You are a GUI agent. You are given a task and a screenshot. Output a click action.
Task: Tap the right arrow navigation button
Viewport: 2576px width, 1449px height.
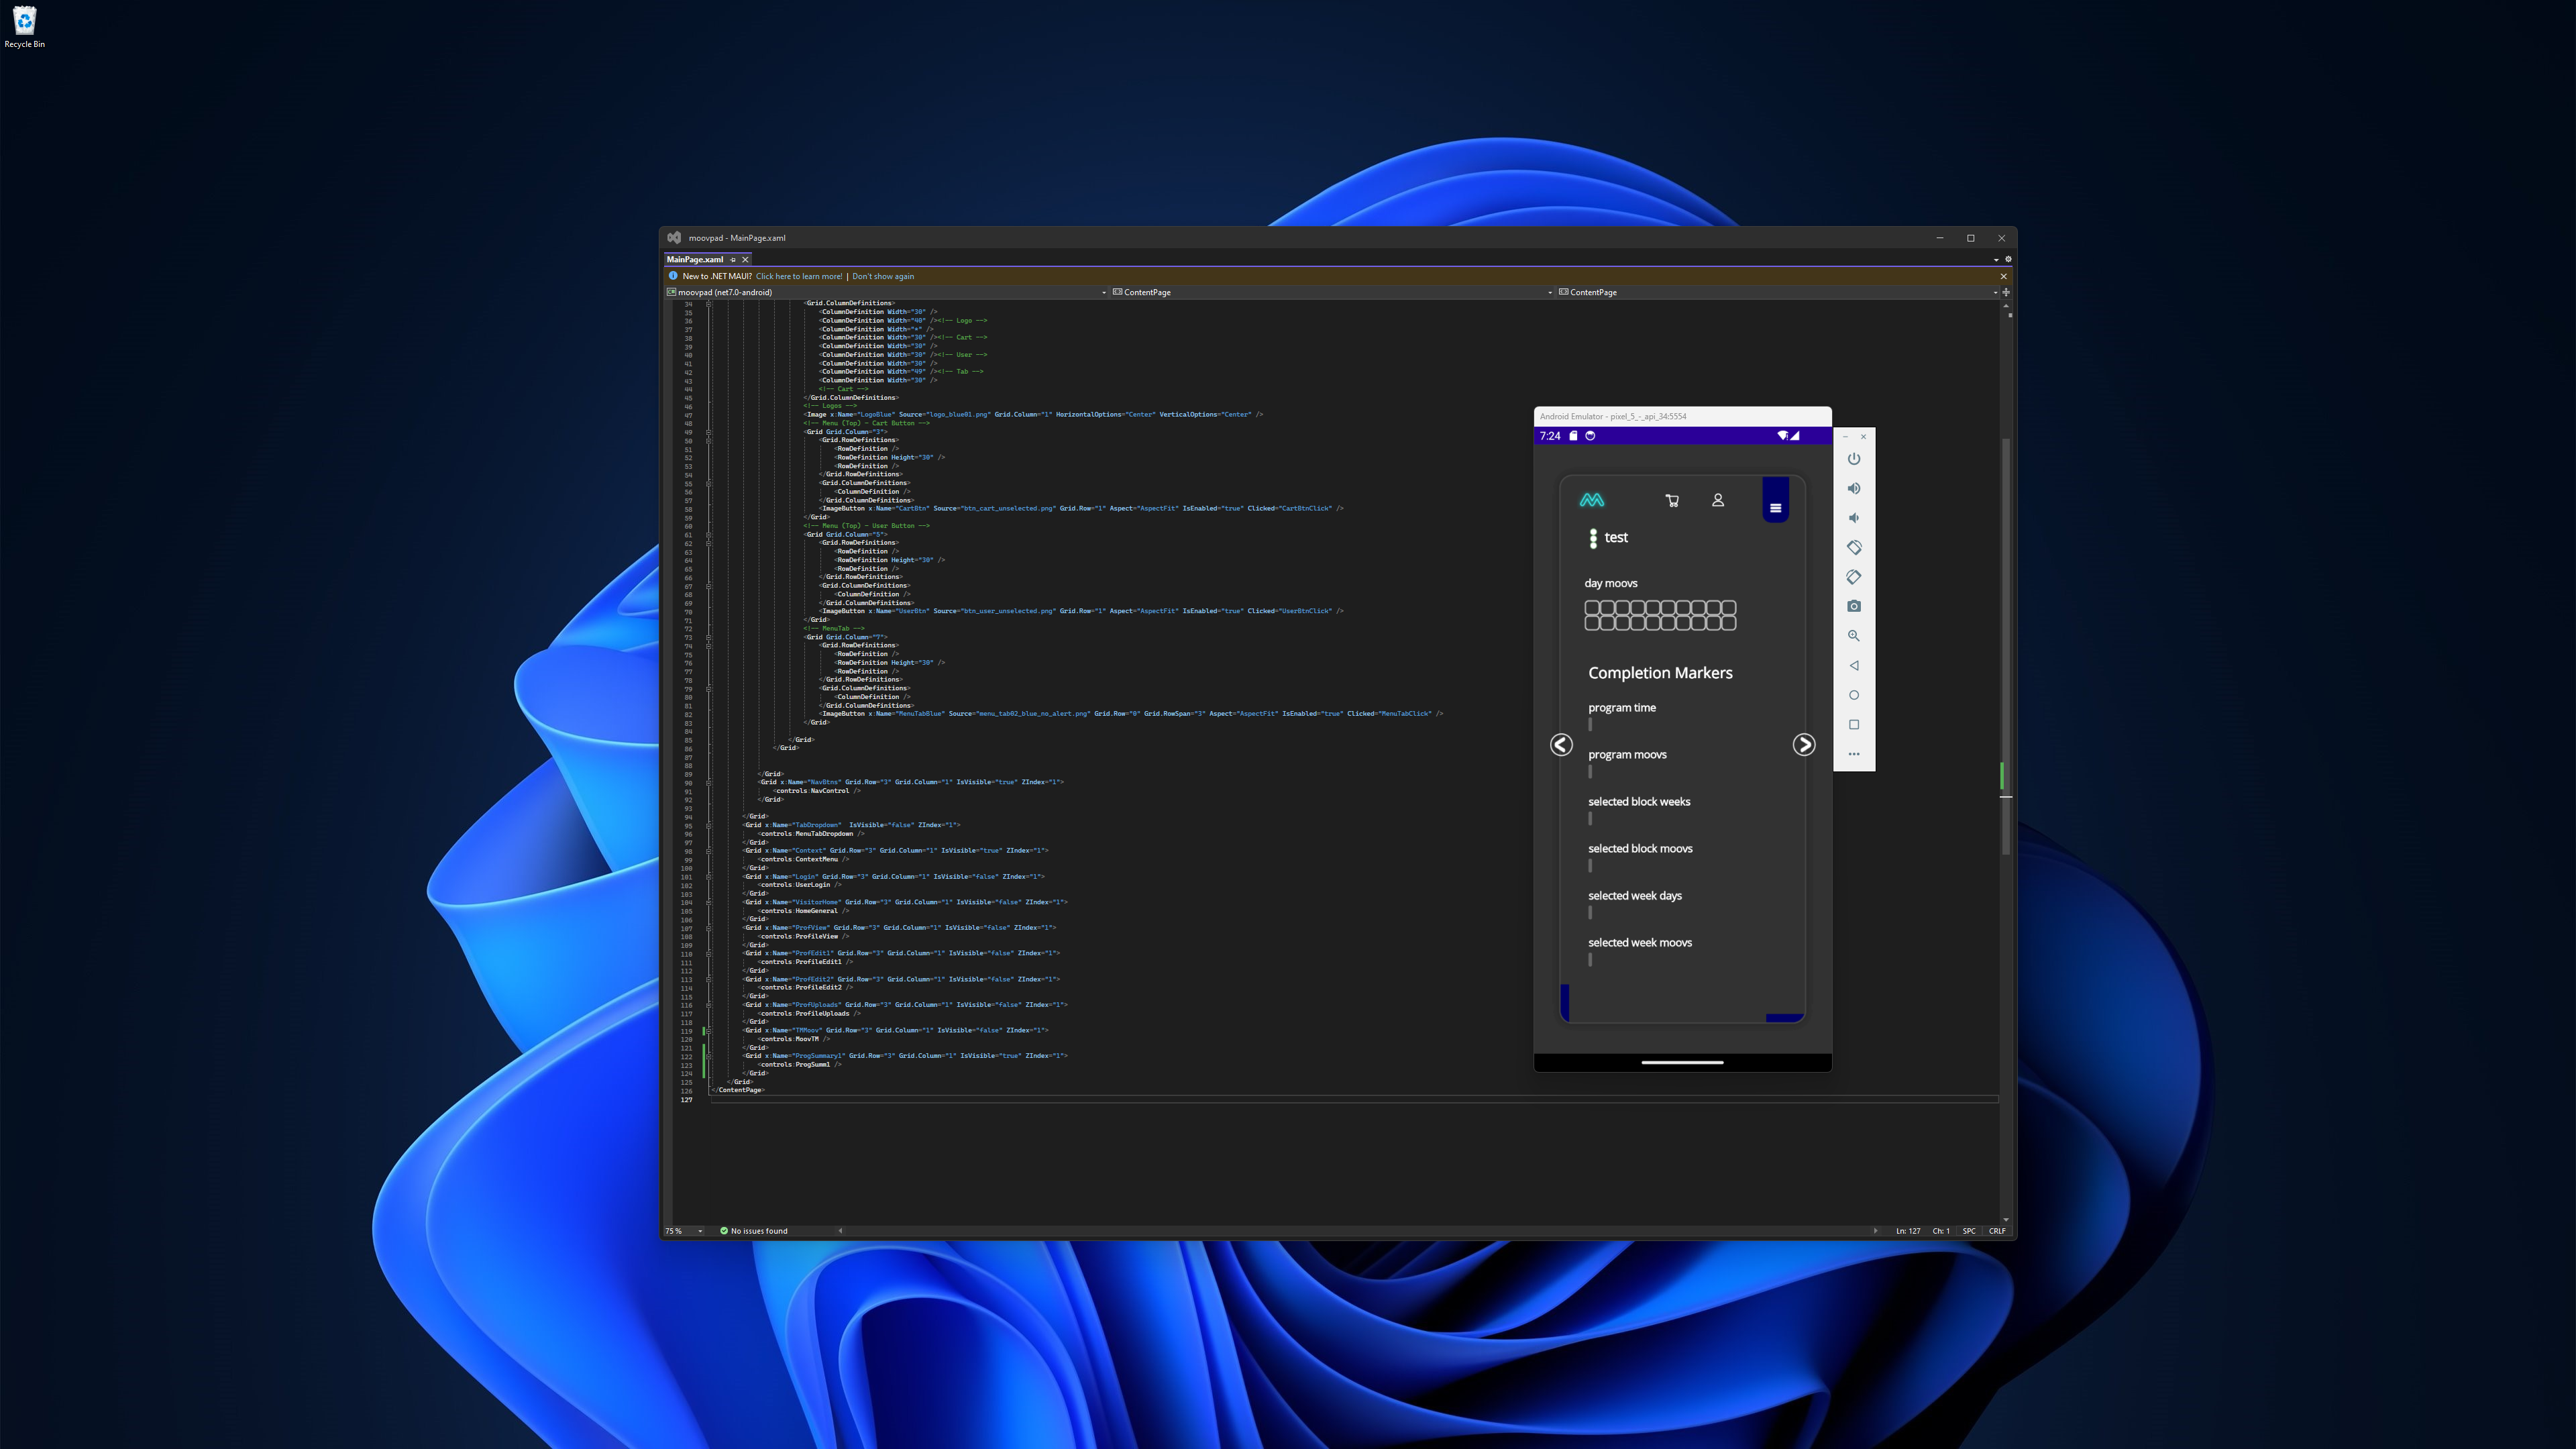1804,745
